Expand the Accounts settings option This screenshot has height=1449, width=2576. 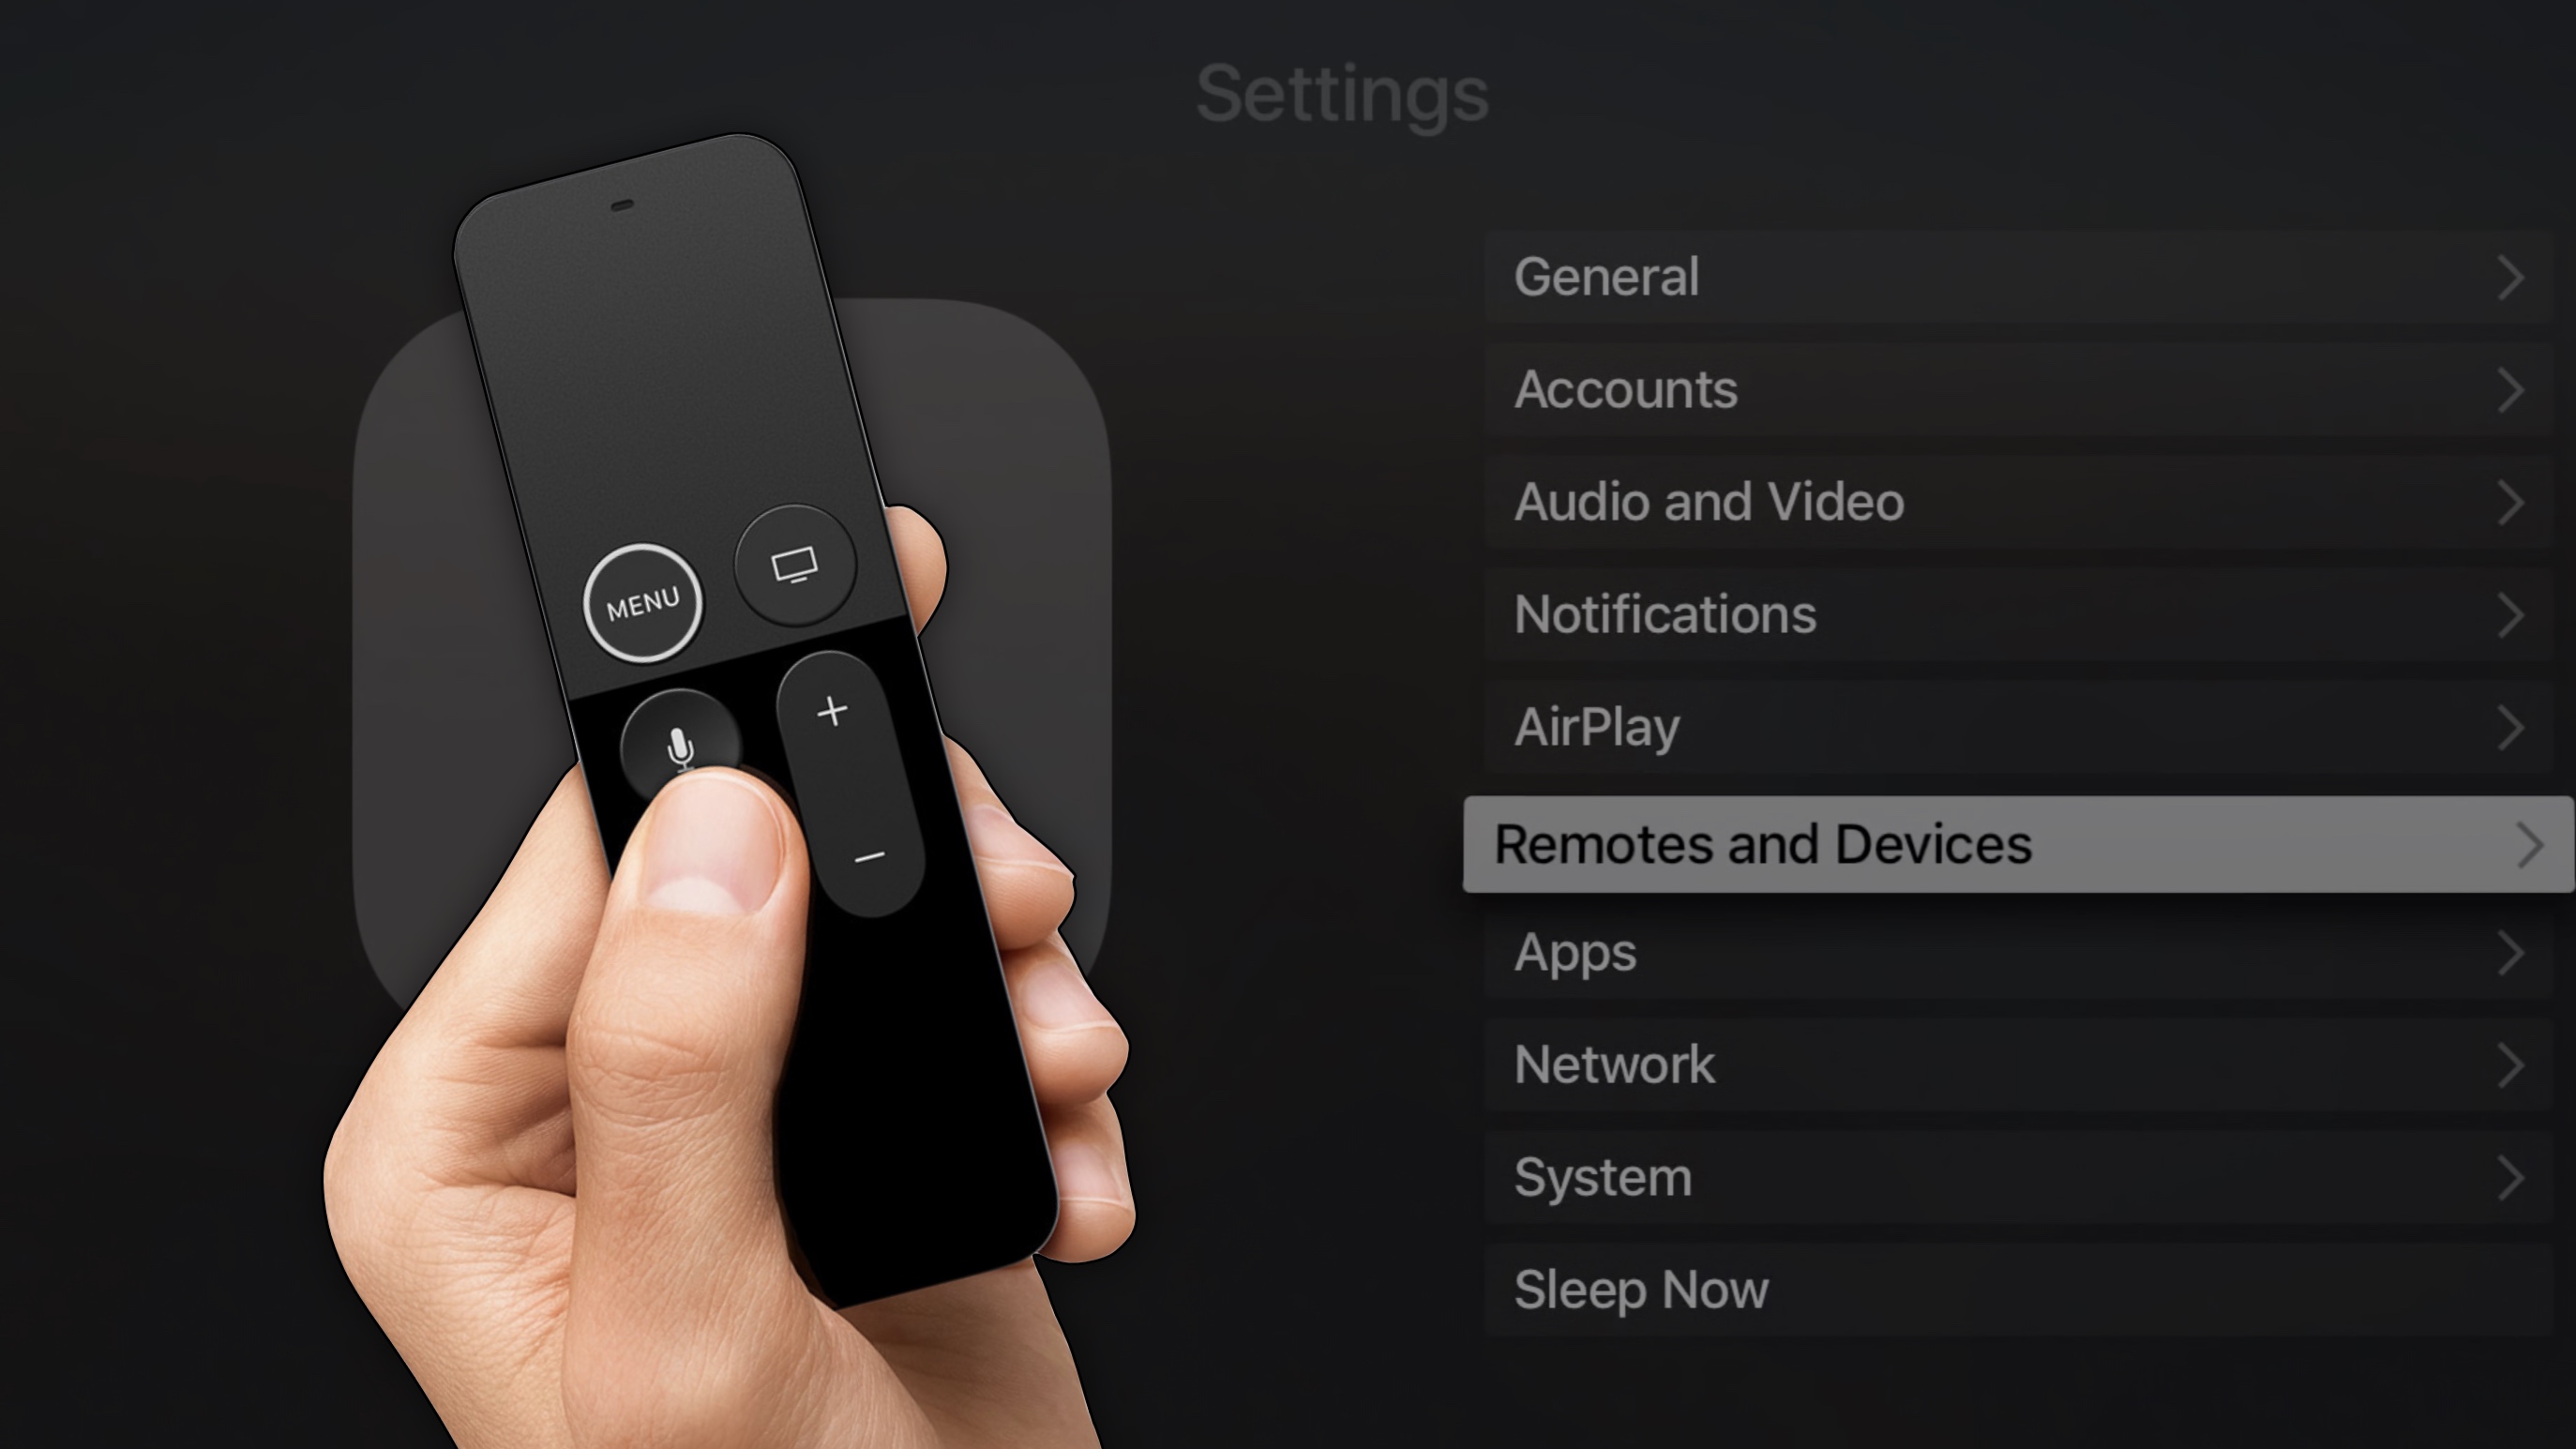tap(2022, 387)
